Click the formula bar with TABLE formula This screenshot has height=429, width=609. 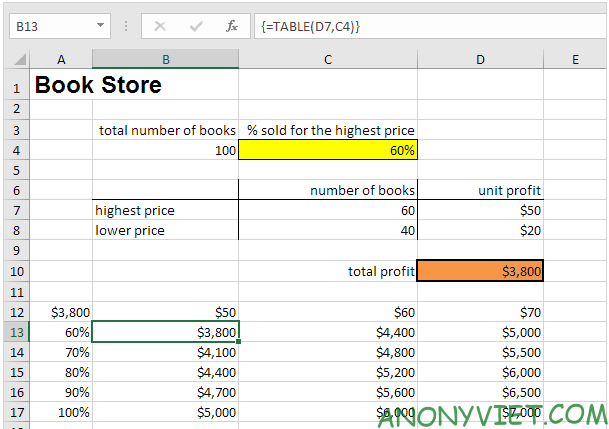(x=420, y=25)
